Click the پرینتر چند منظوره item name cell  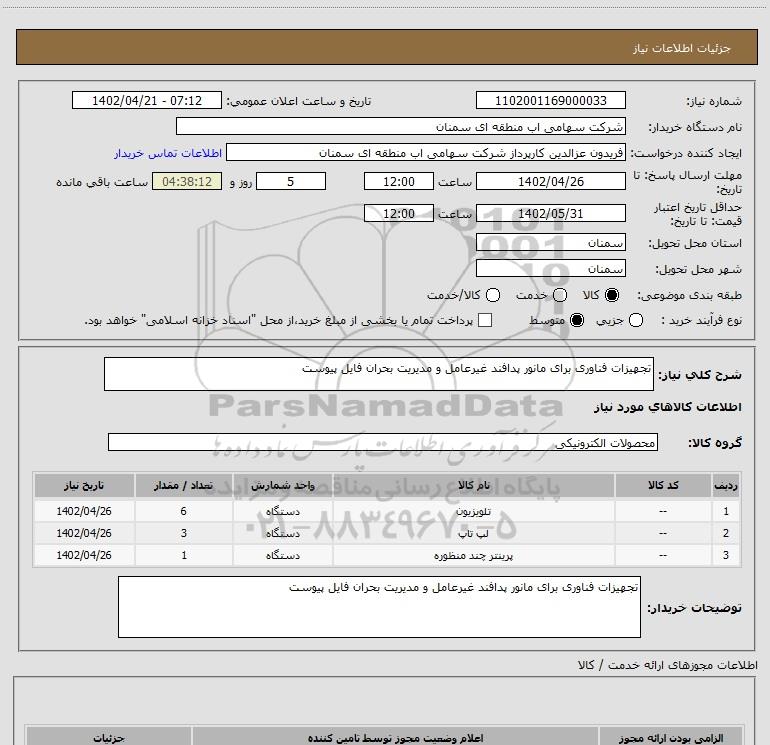coord(473,555)
